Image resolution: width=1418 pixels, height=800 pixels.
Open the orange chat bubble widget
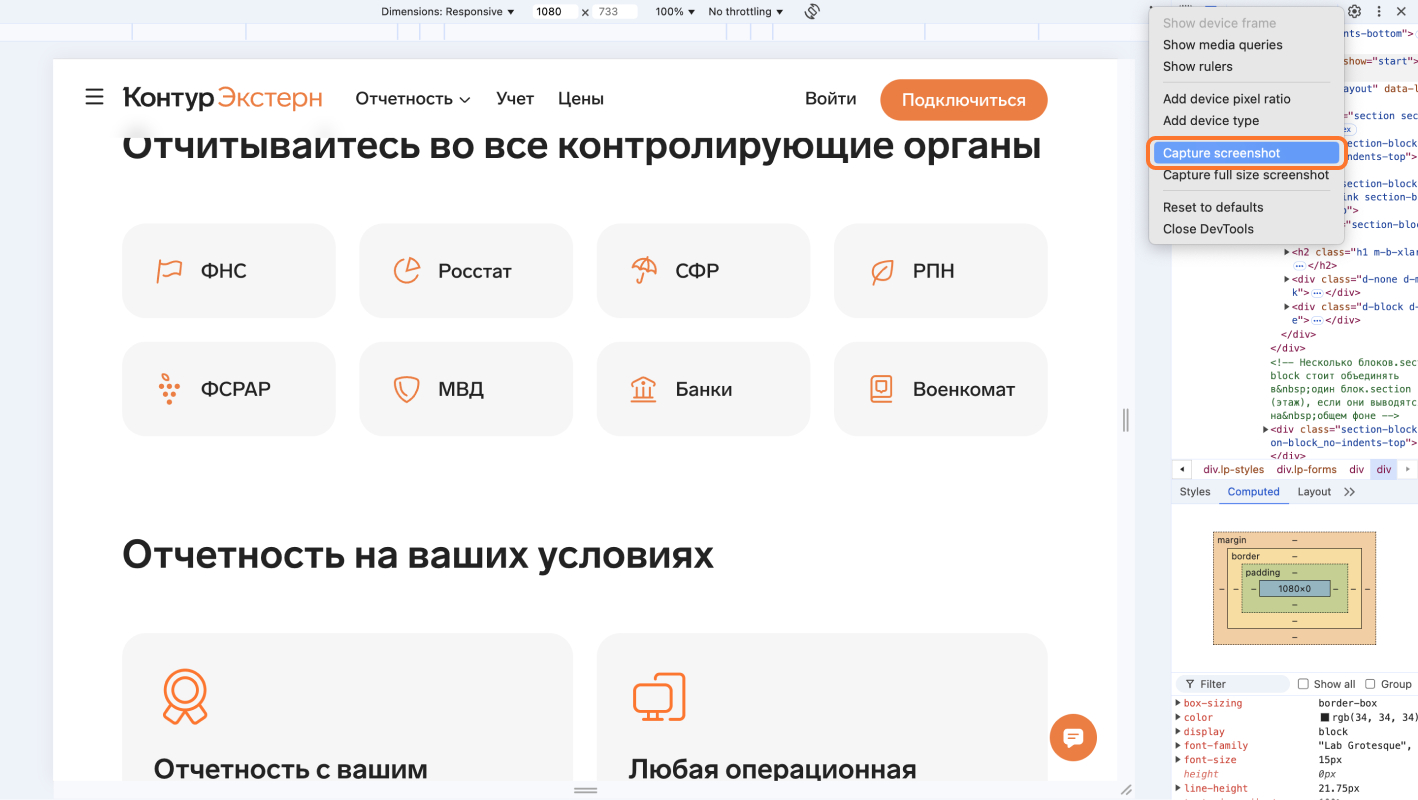1073,738
